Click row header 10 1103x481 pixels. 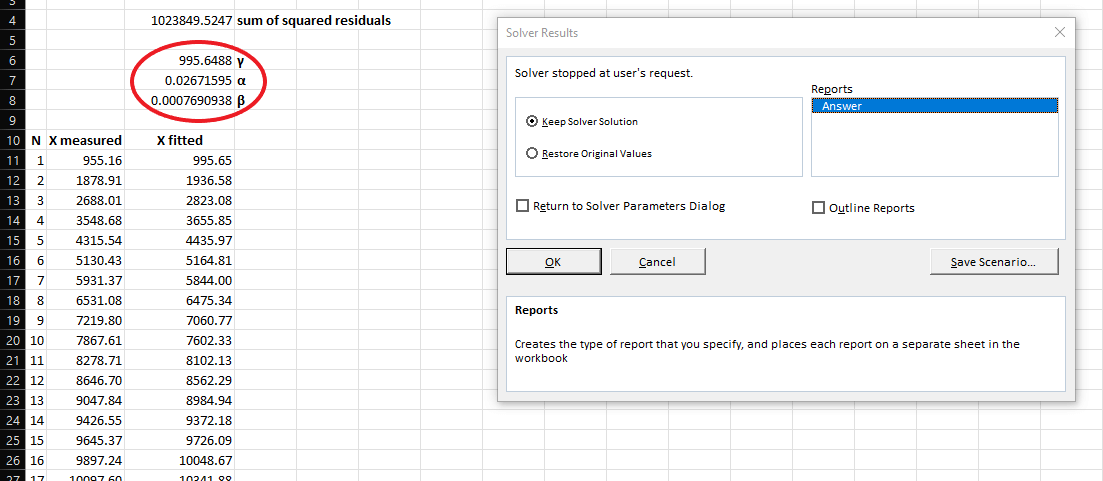[x=14, y=140]
